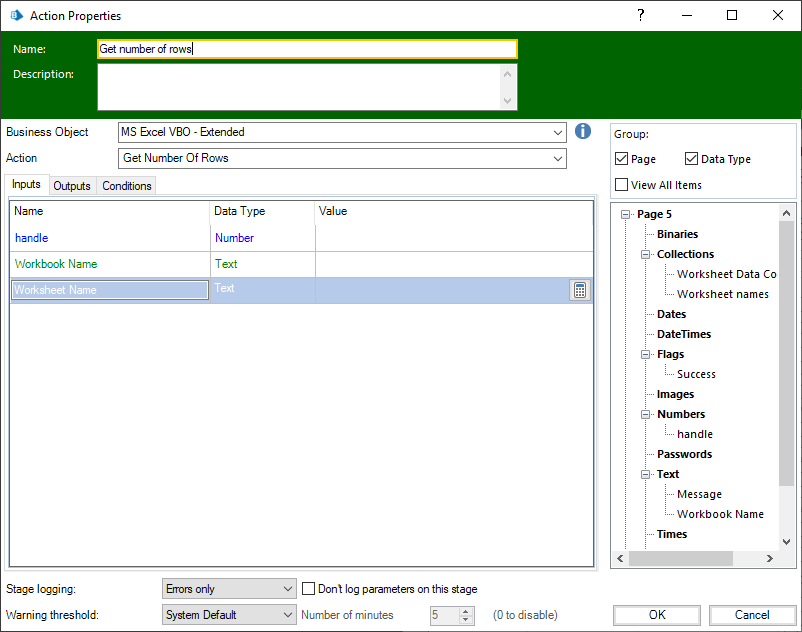The image size is (802, 632).
Task: Select Workbook Name in the data tree
Action: [x=720, y=514]
